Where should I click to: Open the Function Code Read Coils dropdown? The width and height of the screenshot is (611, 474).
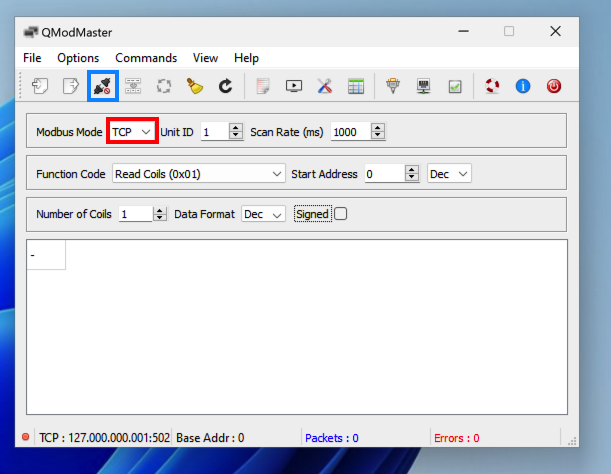coord(199,174)
